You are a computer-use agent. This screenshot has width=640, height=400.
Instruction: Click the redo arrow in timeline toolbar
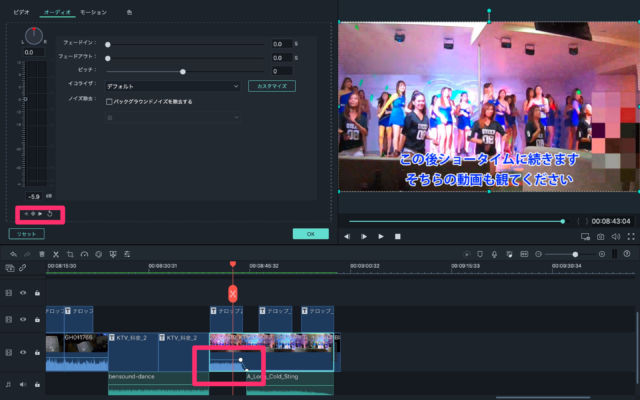[x=27, y=254]
